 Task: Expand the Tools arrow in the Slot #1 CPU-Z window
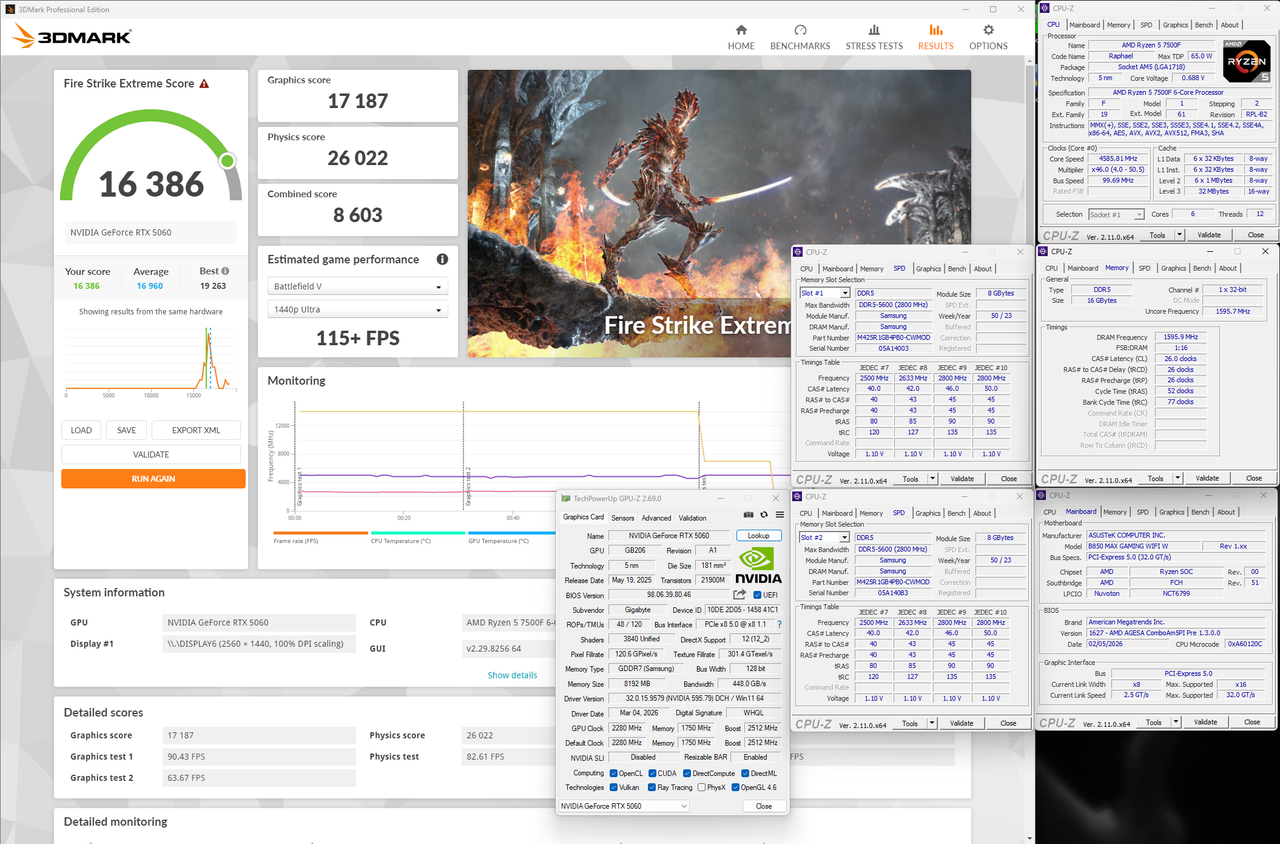(x=932, y=479)
